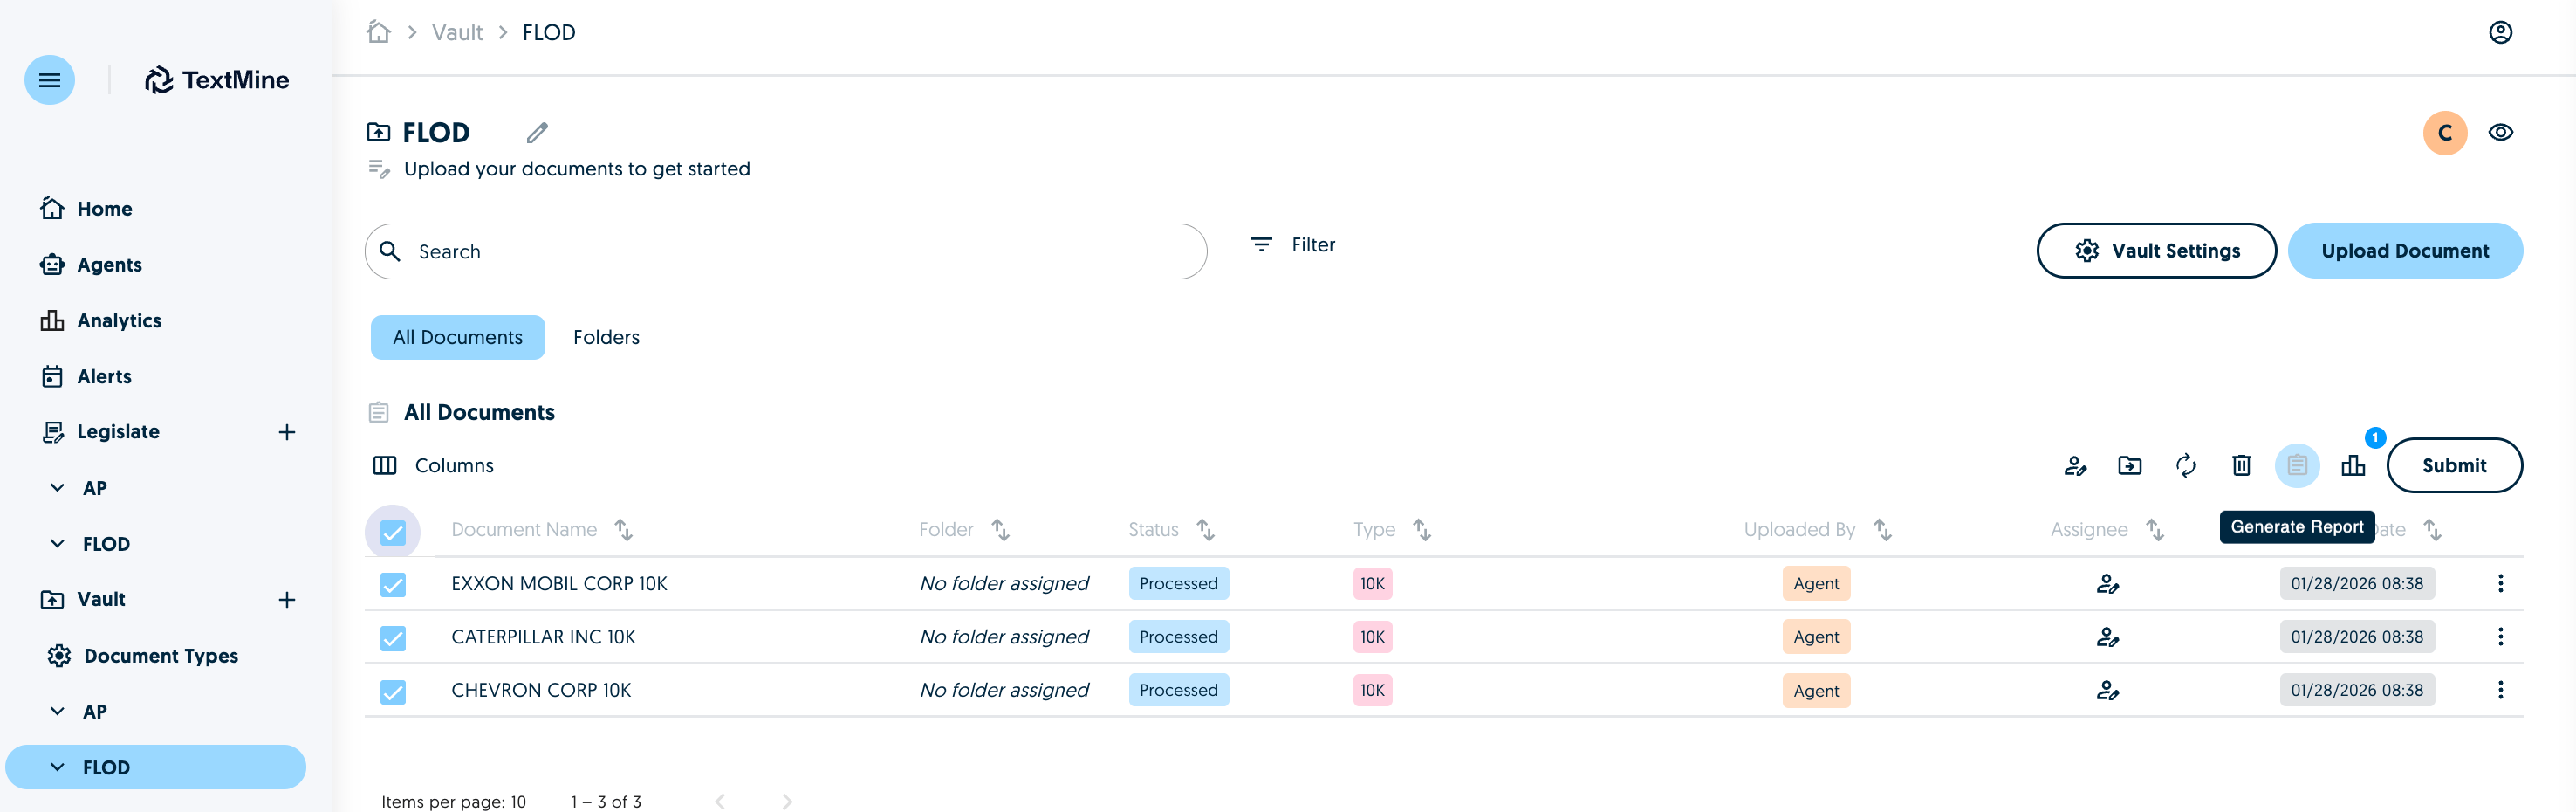Click the orange C user avatar

[2445, 133]
